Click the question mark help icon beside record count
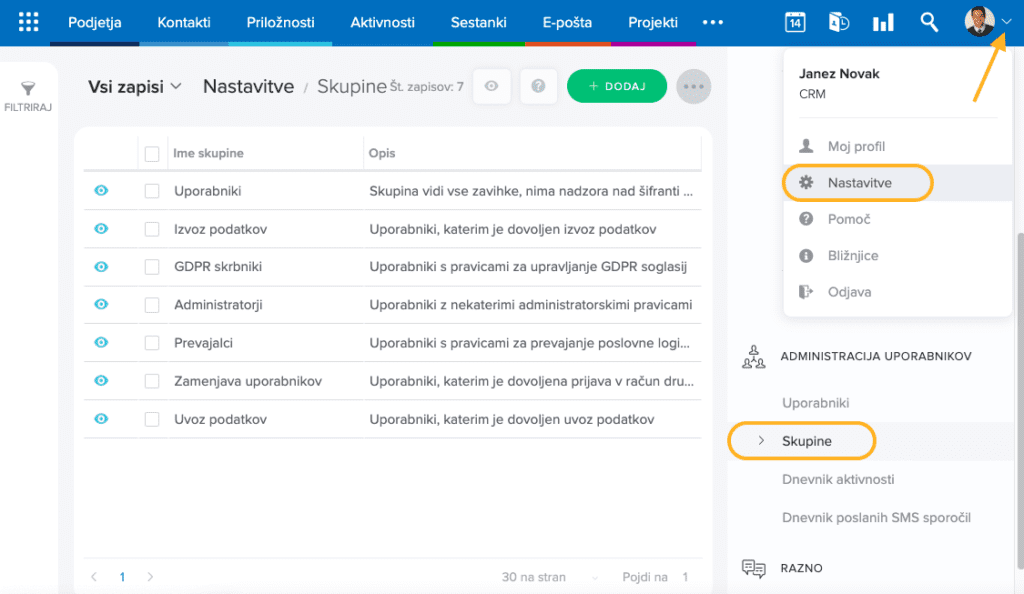 click(538, 87)
